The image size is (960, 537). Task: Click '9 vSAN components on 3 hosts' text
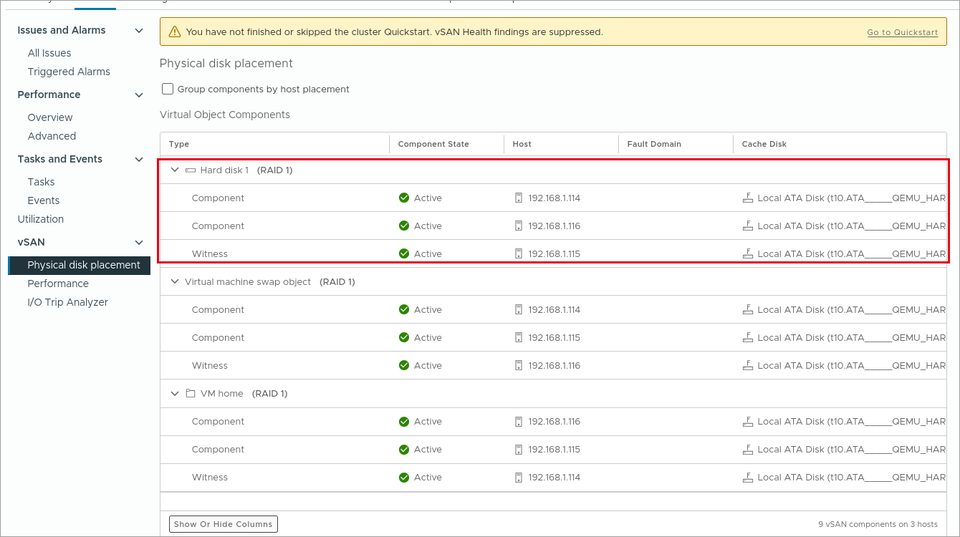877,524
